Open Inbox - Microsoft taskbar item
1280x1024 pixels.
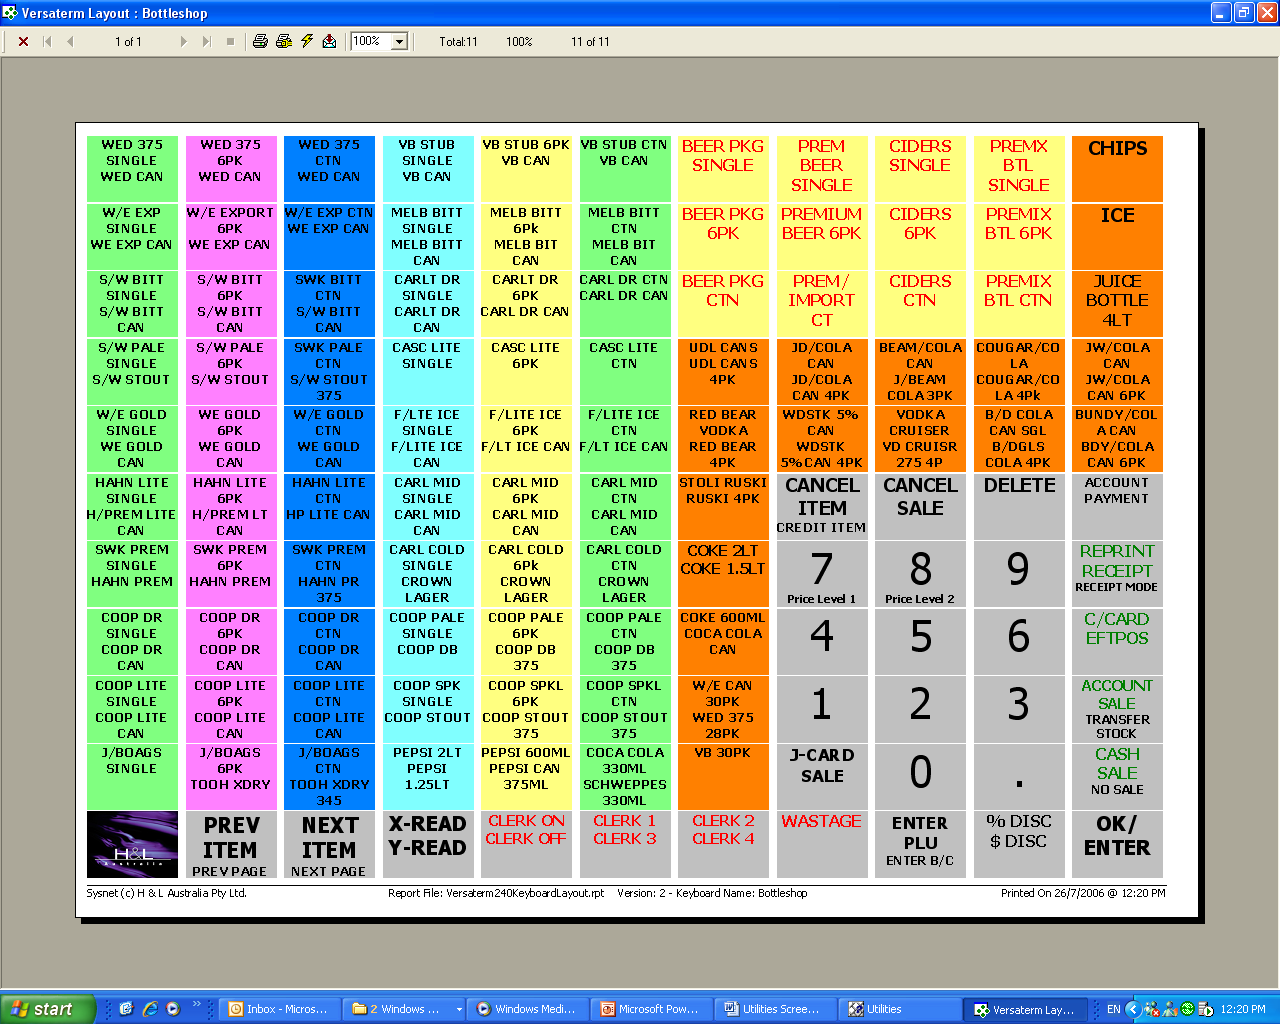(x=280, y=1009)
